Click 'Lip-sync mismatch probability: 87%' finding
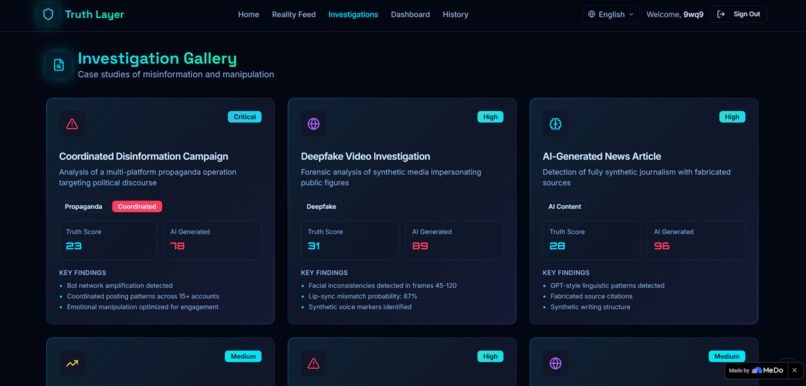 pos(363,296)
